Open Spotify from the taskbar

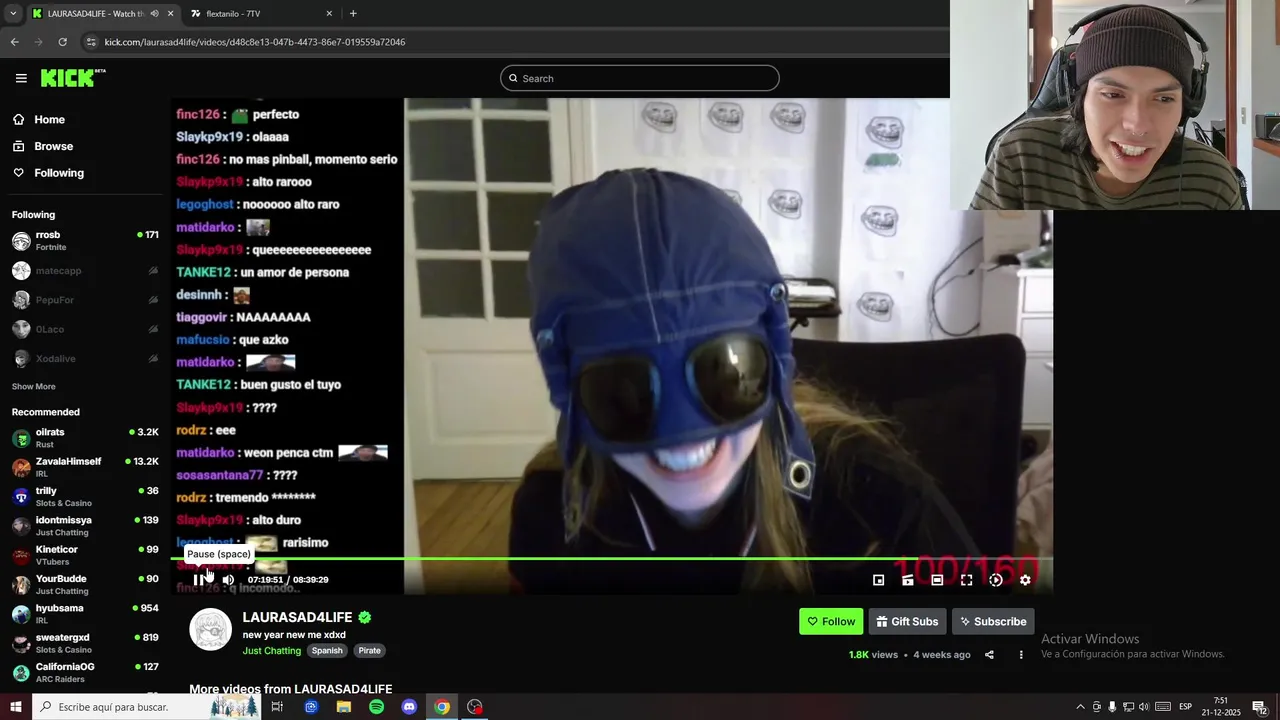tap(376, 707)
